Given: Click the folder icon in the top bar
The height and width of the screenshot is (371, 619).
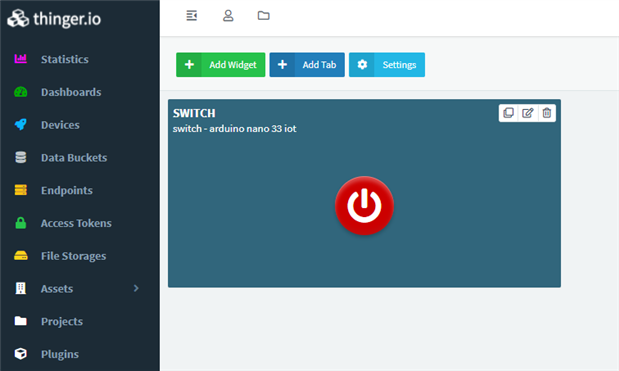Looking at the screenshot, I should coord(264,16).
